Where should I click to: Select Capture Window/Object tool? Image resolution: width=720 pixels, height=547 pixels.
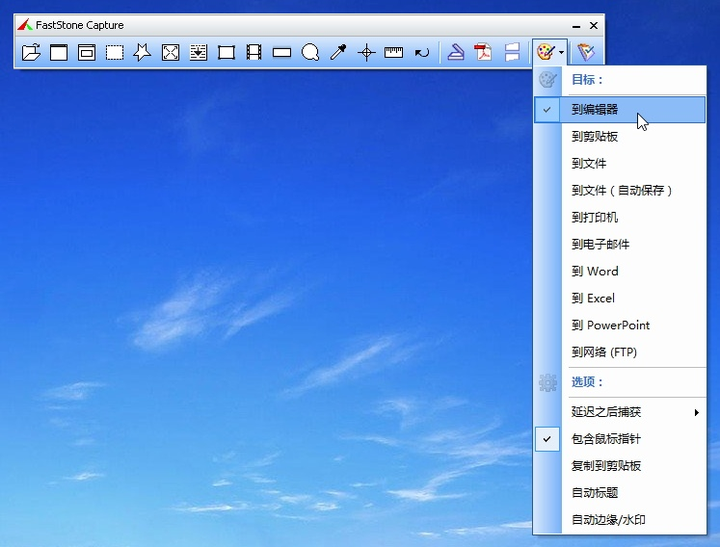pyautogui.click(x=87, y=52)
